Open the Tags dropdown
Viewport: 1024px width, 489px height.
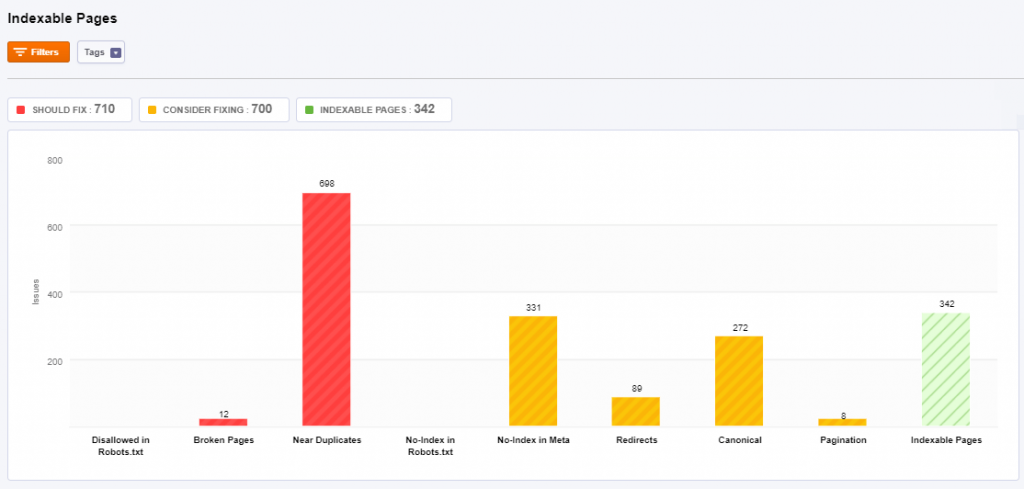tap(100, 52)
